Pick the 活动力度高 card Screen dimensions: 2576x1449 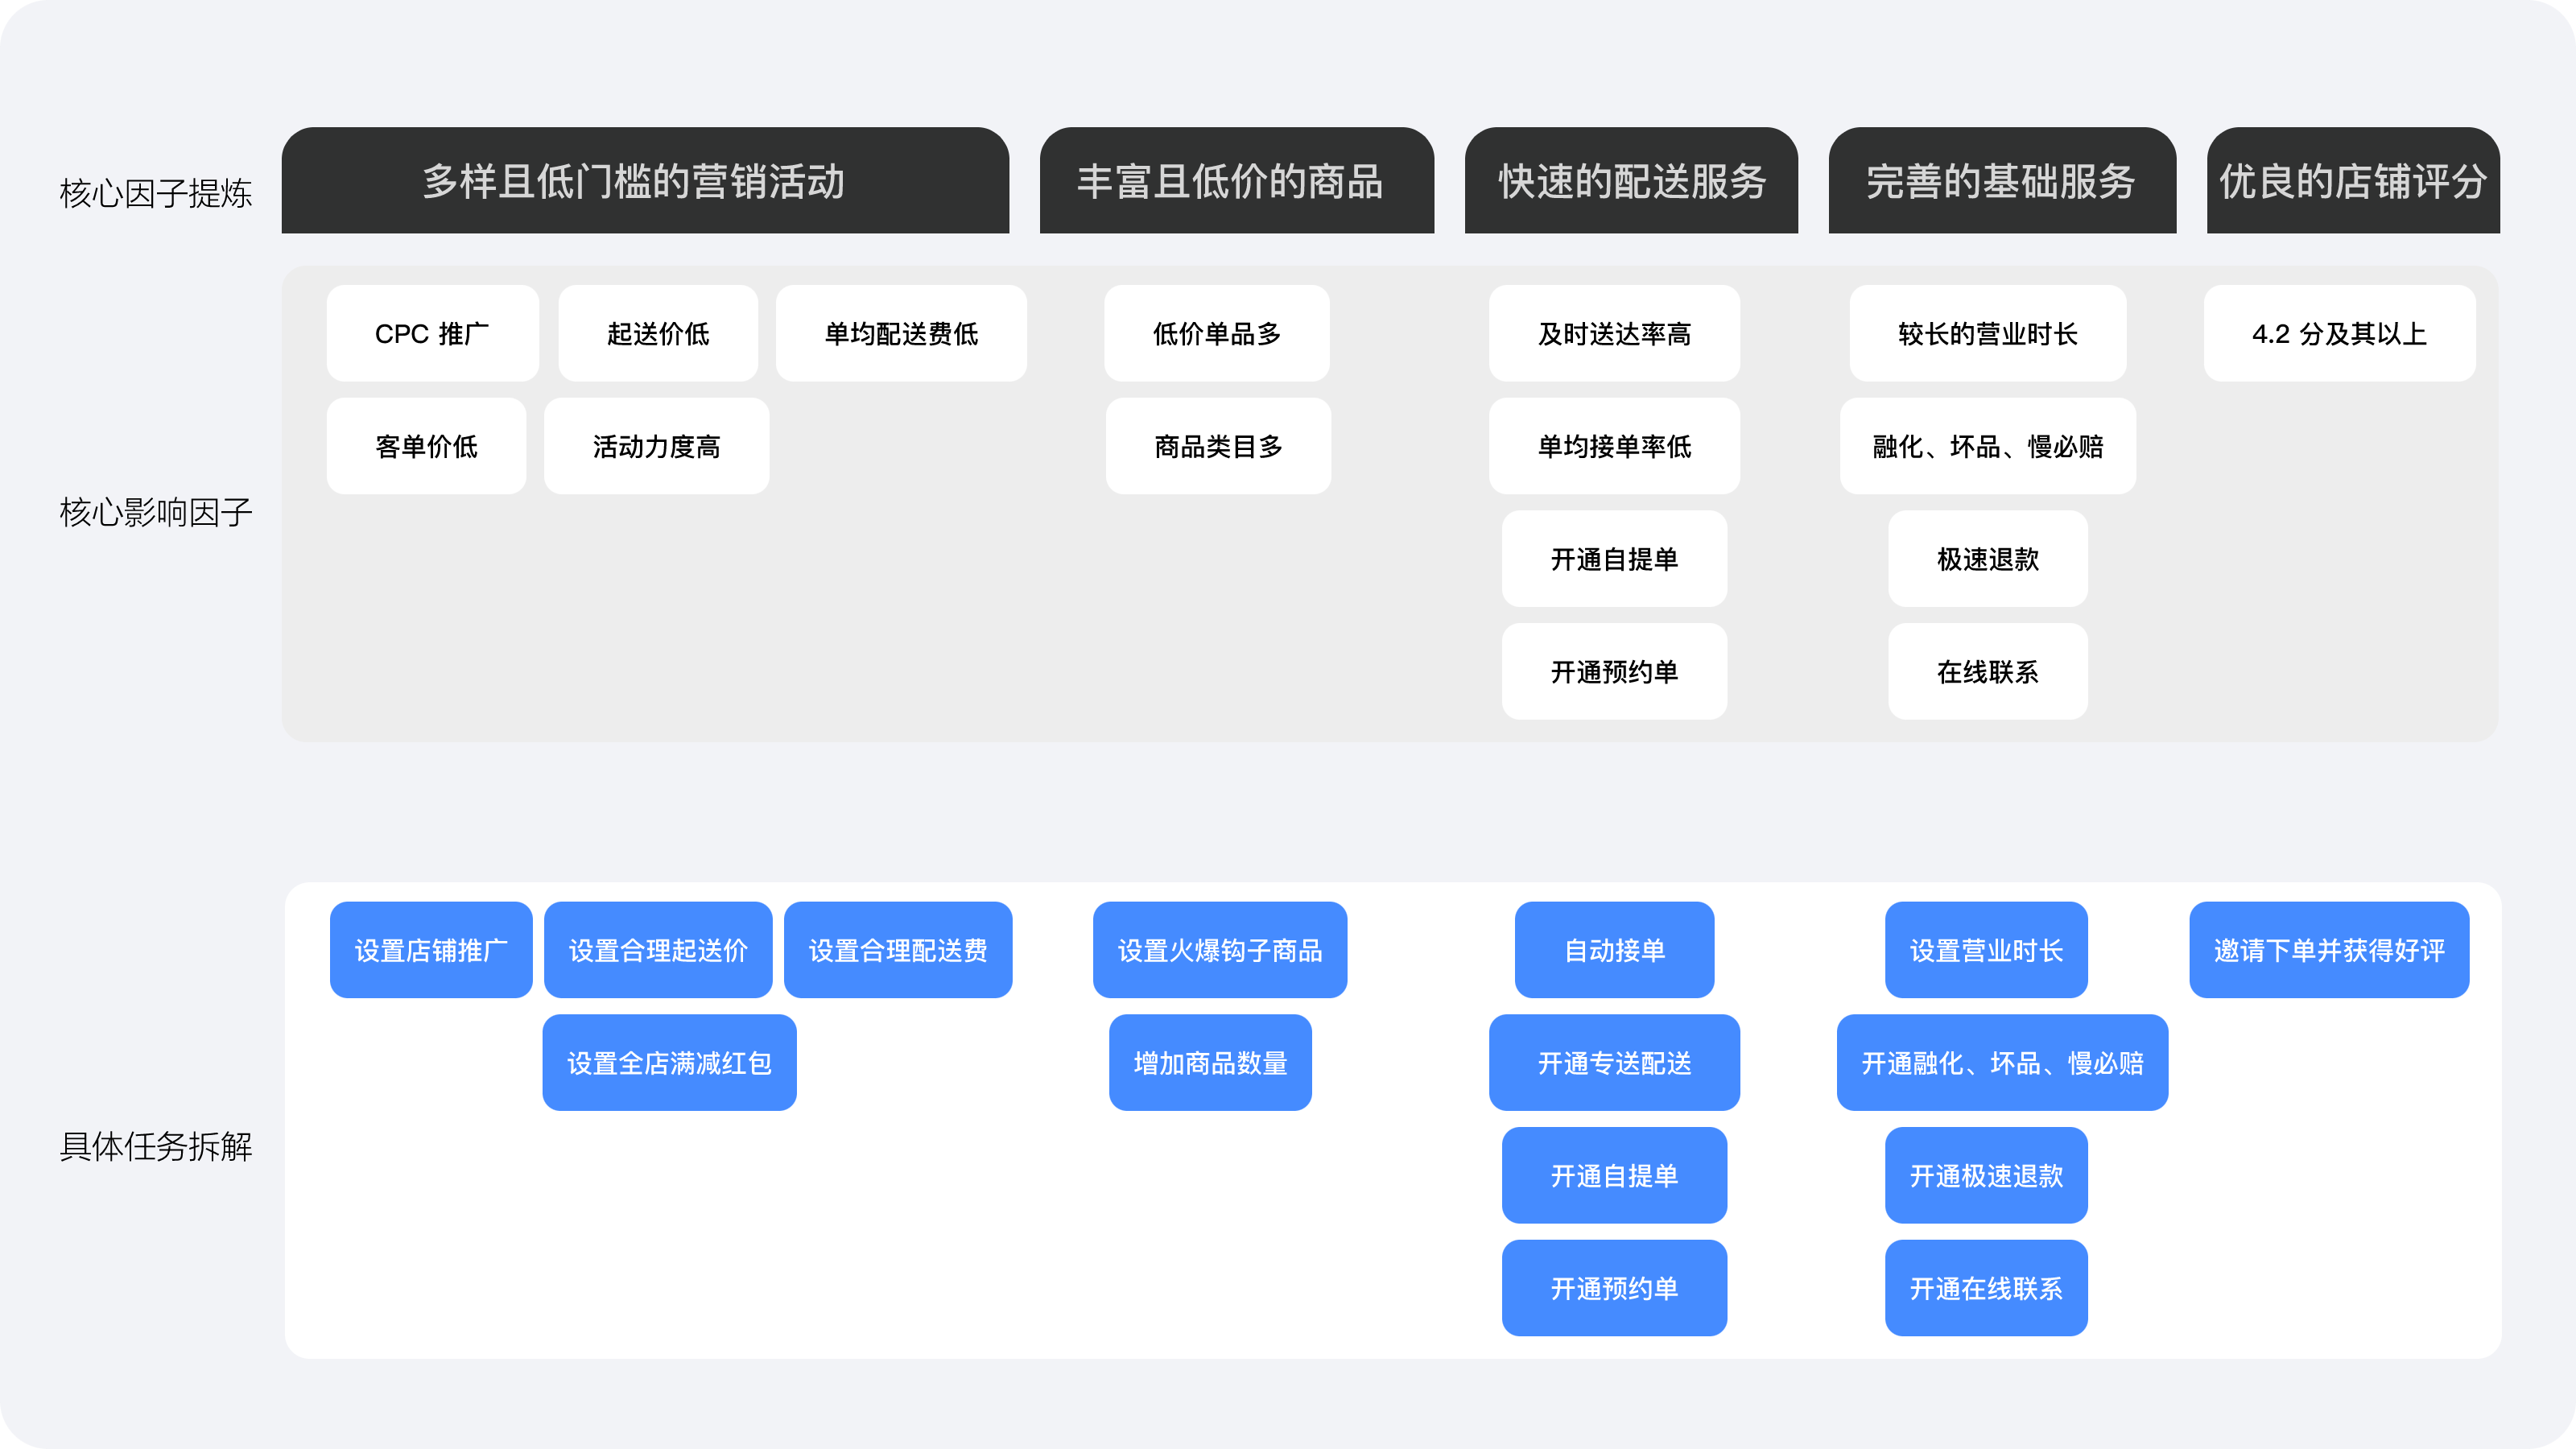656,446
